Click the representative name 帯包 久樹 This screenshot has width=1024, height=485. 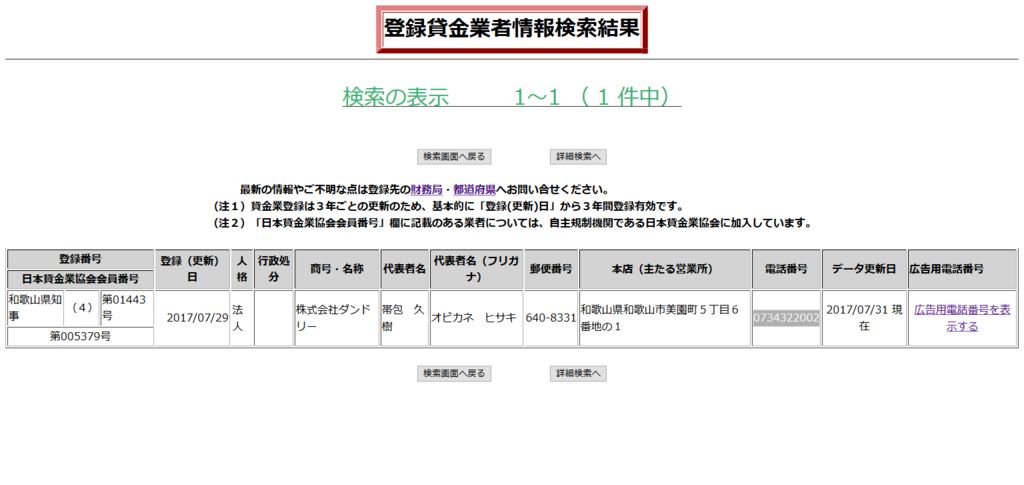(403, 317)
